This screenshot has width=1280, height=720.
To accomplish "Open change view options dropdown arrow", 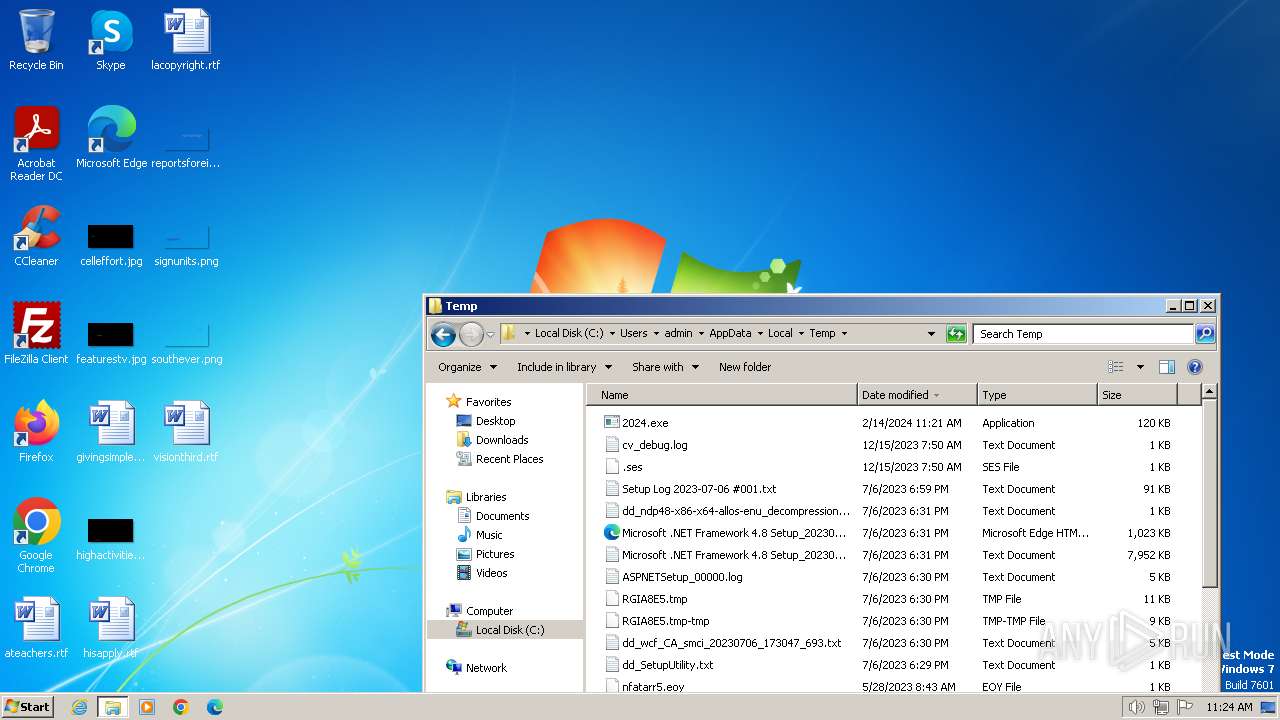I will 1140,367.
